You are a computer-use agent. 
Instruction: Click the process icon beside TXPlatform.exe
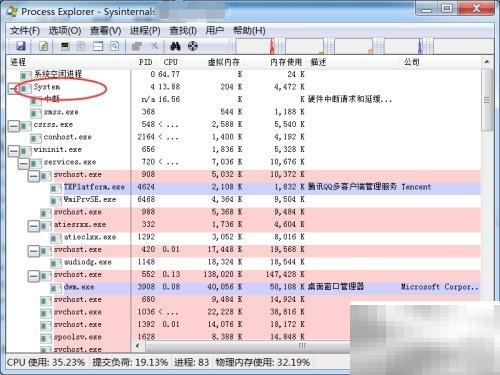tap(56, 188)
